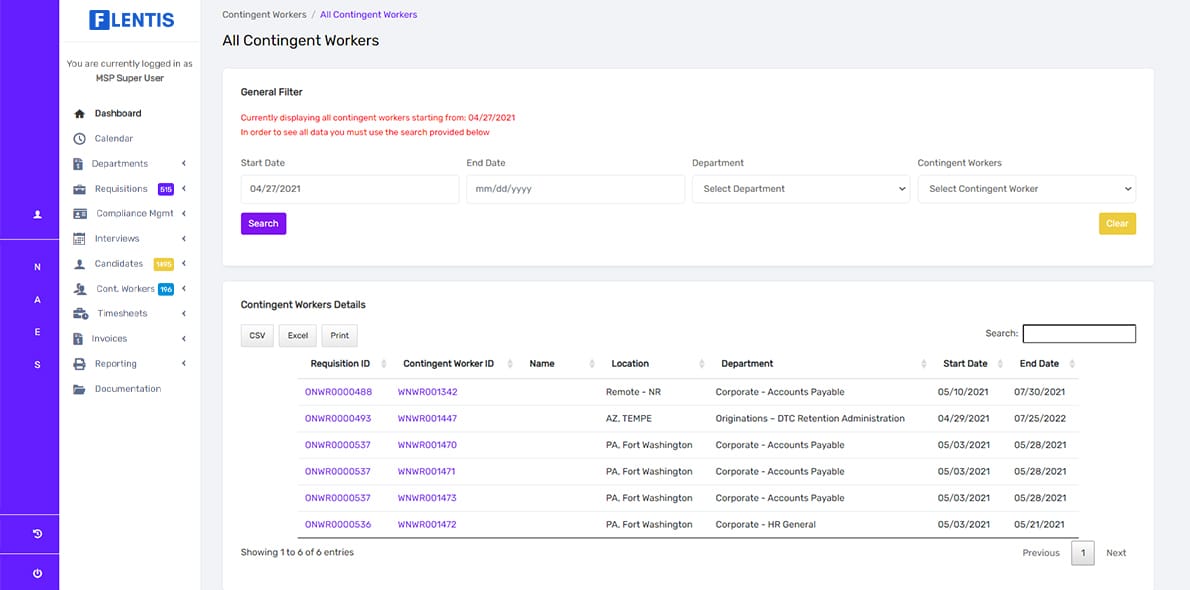Click the Timesheets briefcase-plus icon

80,314
